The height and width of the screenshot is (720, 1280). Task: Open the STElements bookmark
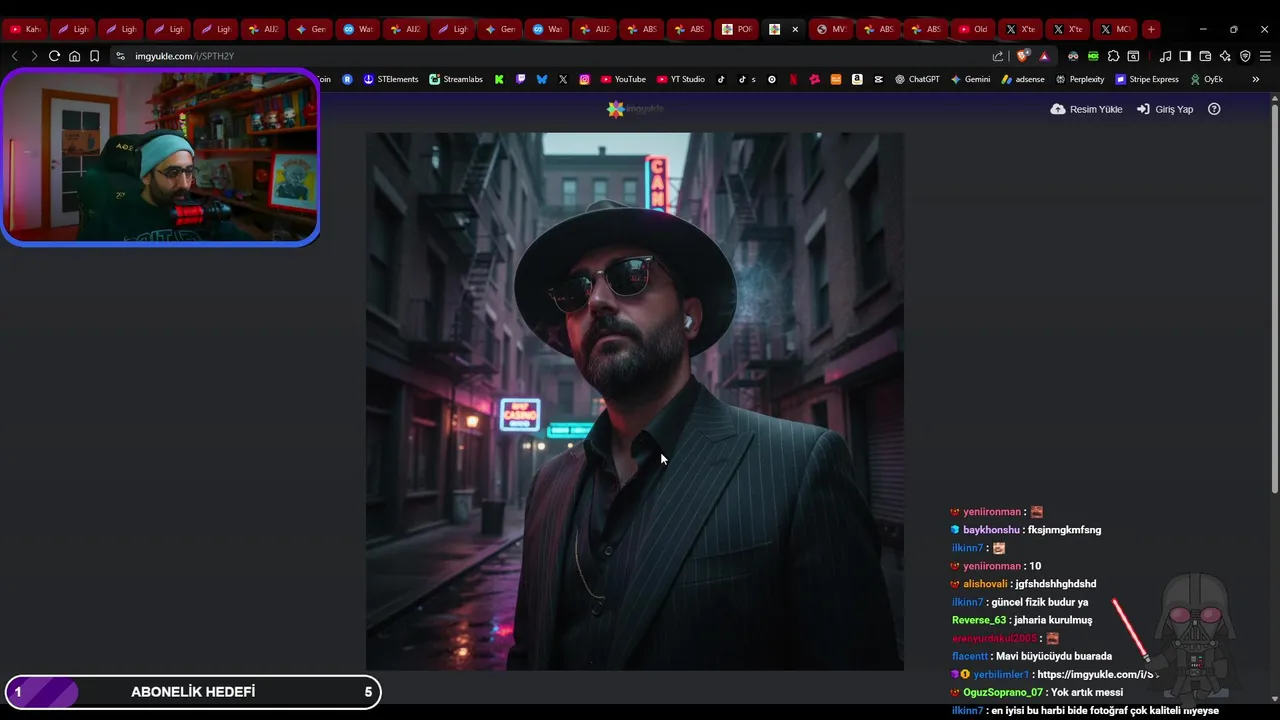click(x=391, y=79)
